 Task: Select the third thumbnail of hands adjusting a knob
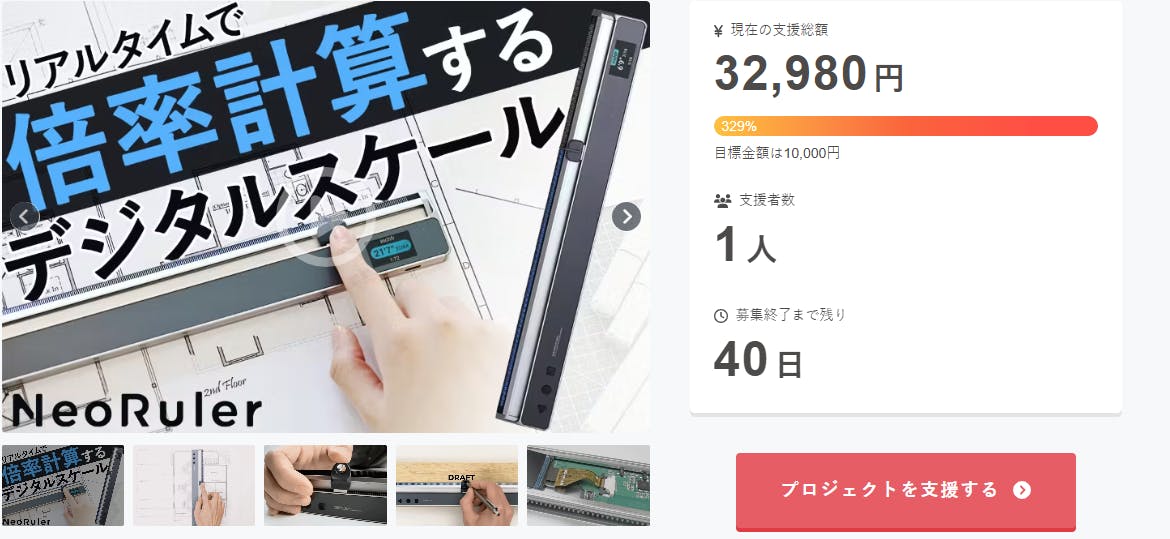325,485
